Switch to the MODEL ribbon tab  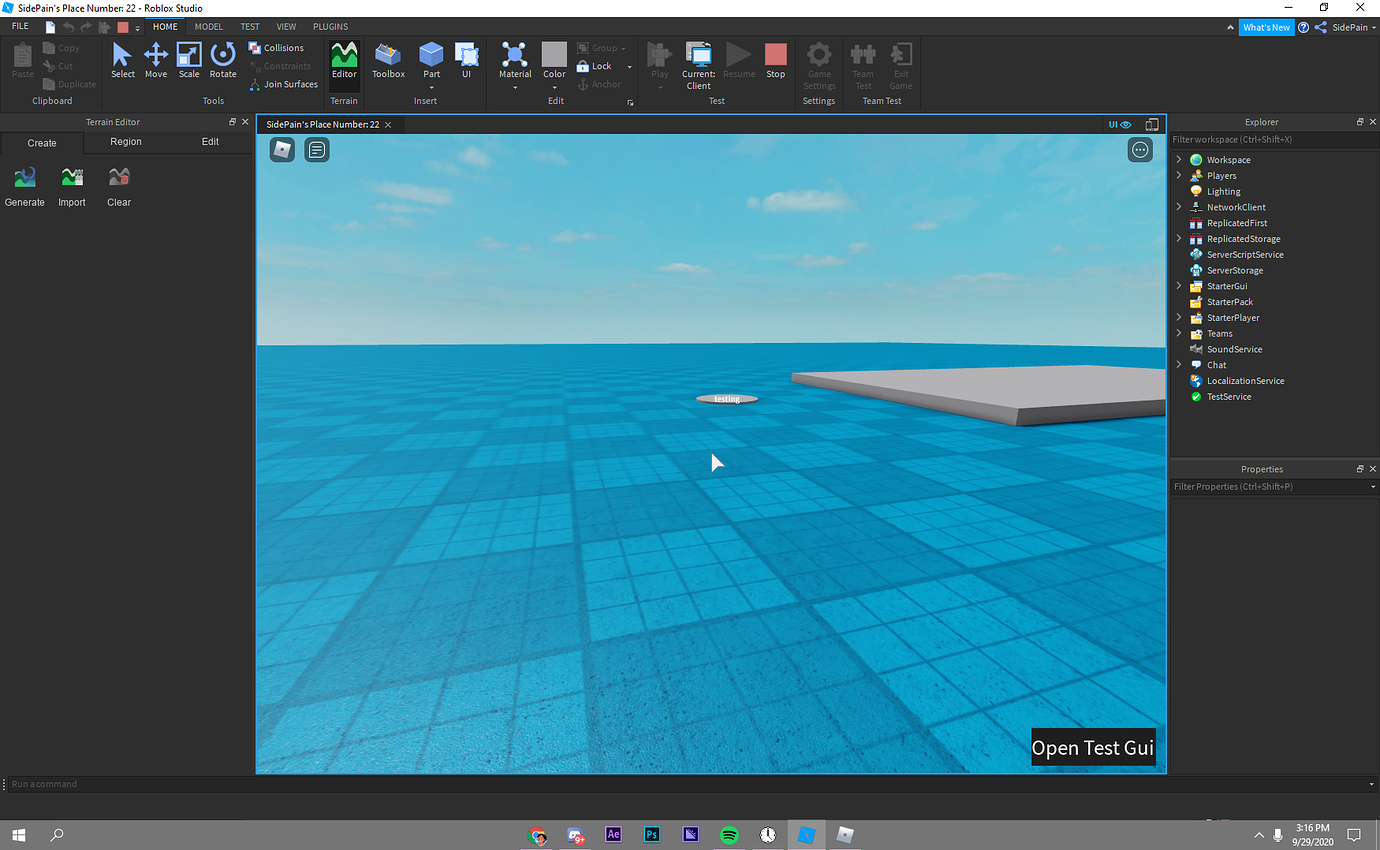pyautogui.click(x=208, y=26)
